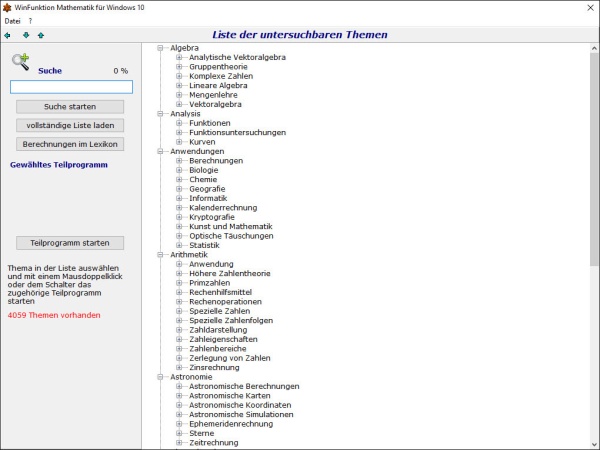Close the WinFunktion window
Viewport: 600px width, 450px height.
coord(590,8)
